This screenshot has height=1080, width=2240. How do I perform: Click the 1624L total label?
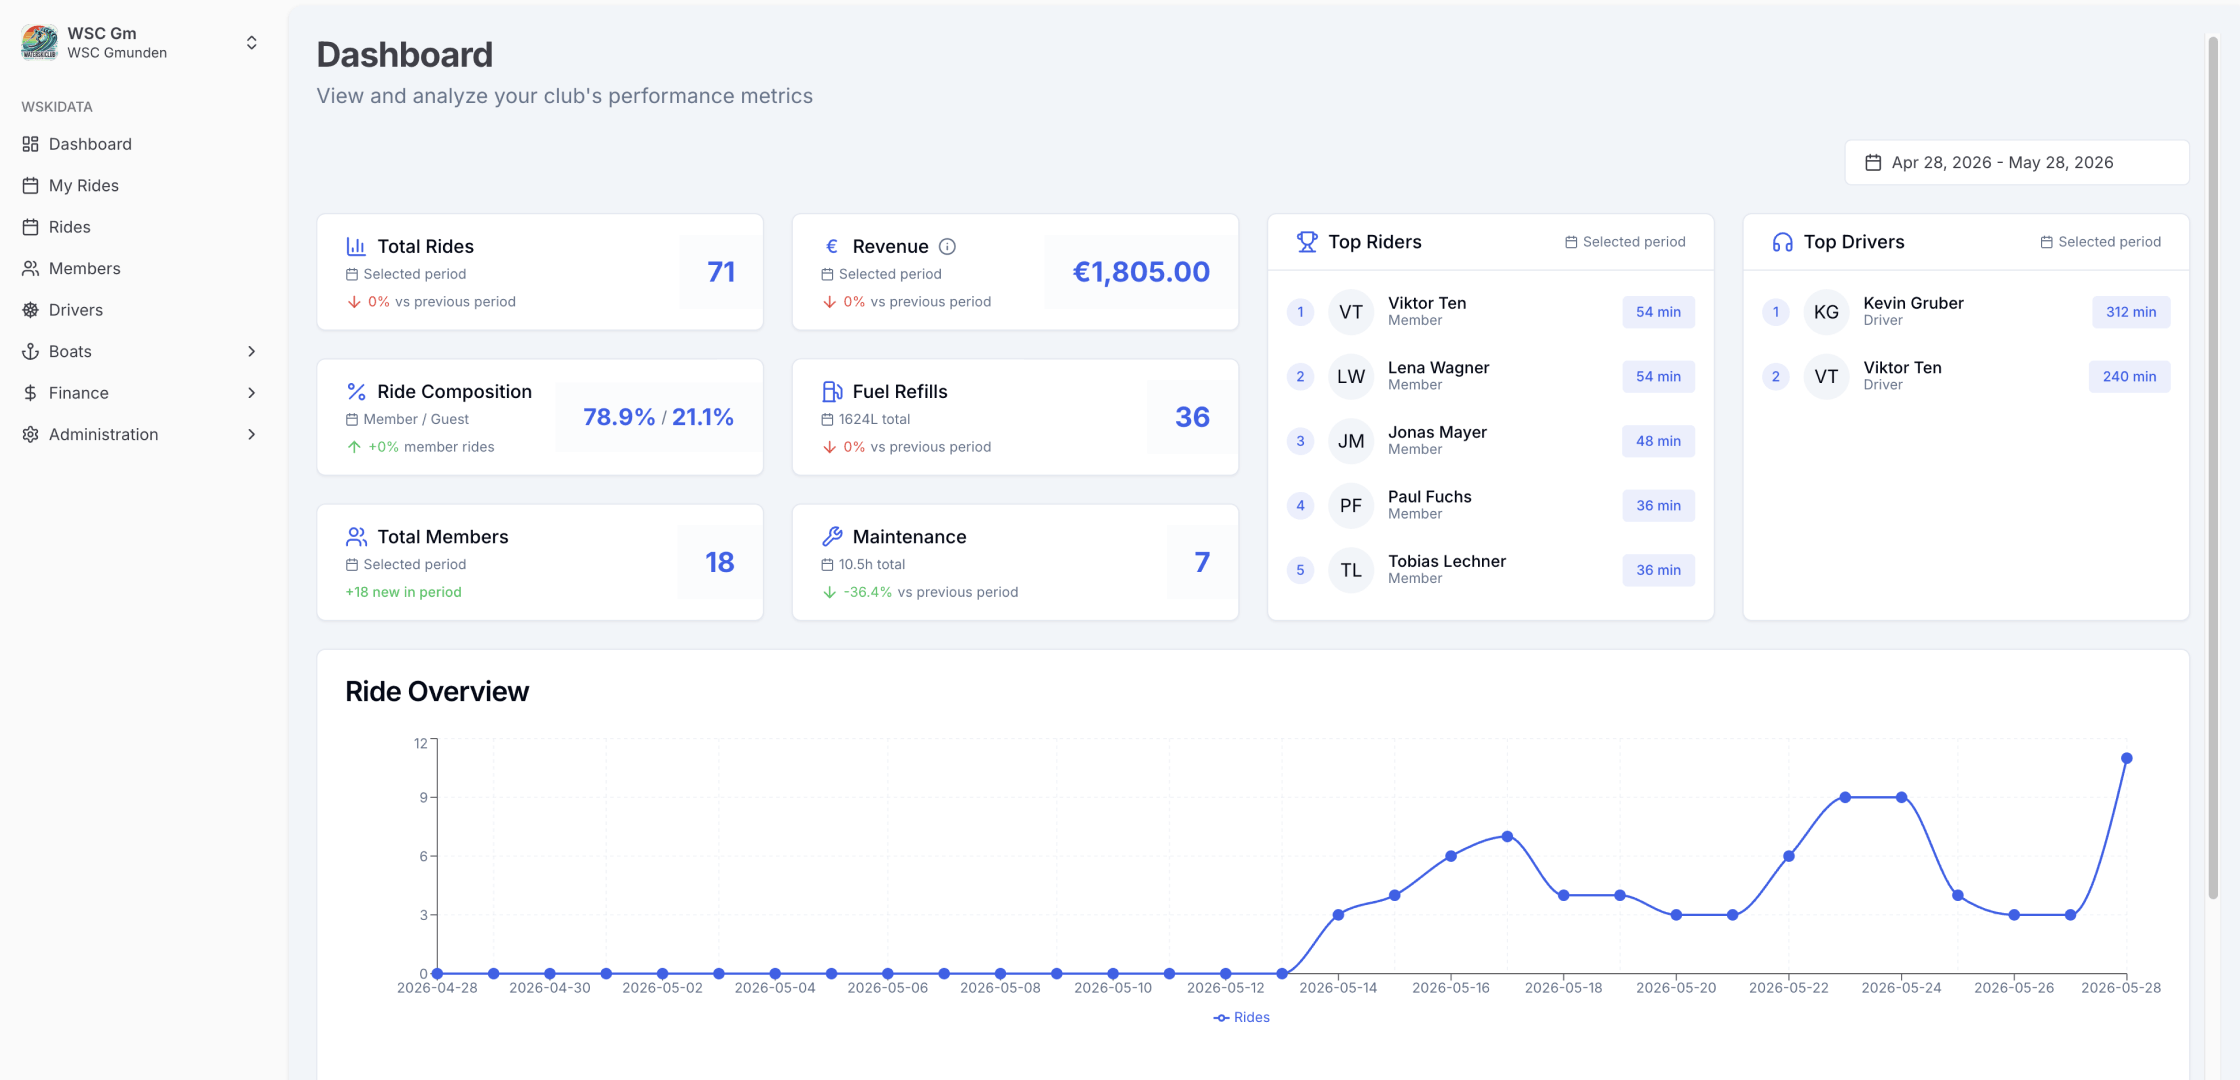pyautogui.click(x=874, y=419)
